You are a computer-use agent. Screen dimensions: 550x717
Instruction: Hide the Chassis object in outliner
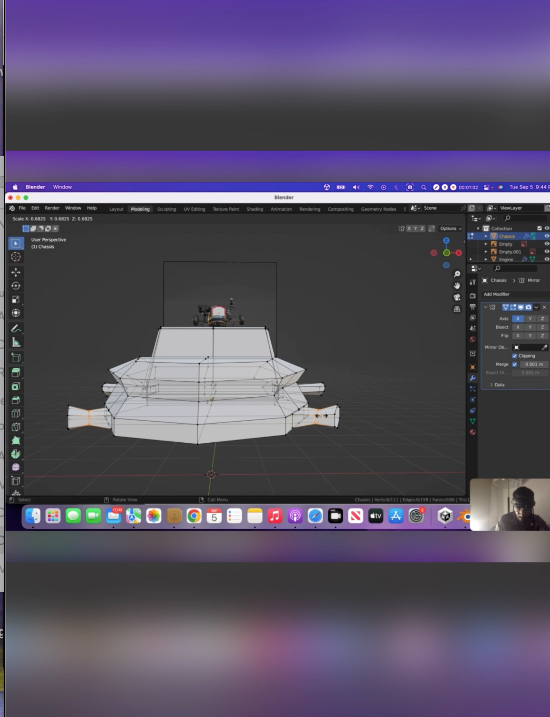pyautogui.click(x=546, y=236)
